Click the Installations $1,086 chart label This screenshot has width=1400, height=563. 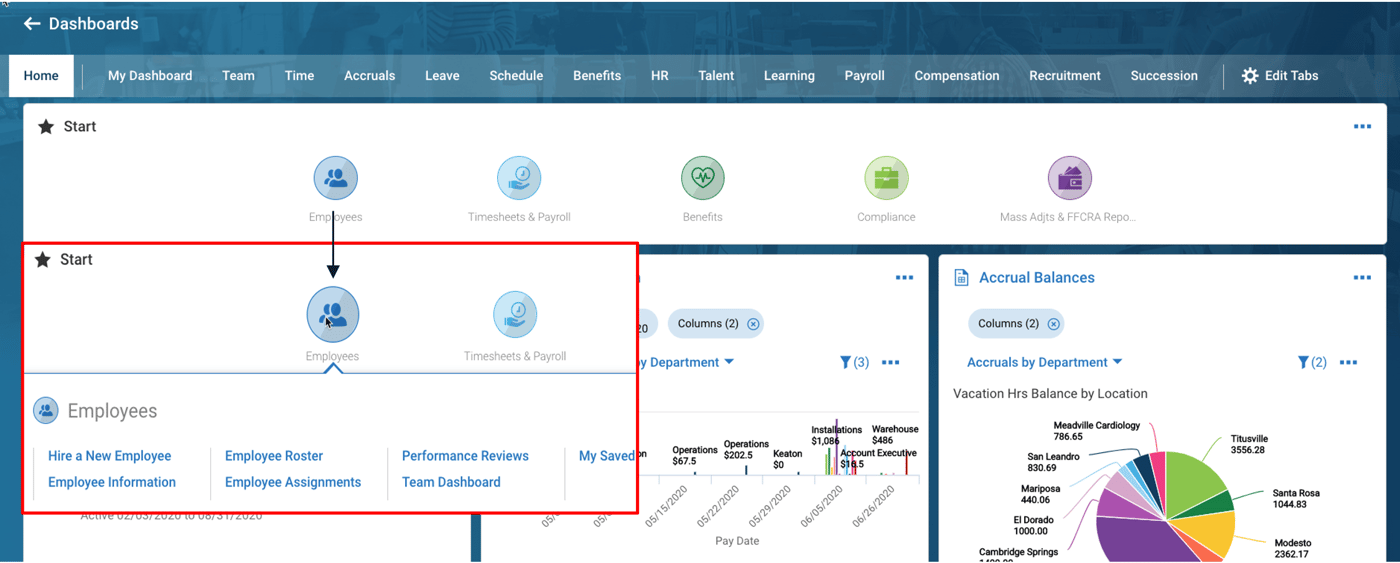coord(837,435)
